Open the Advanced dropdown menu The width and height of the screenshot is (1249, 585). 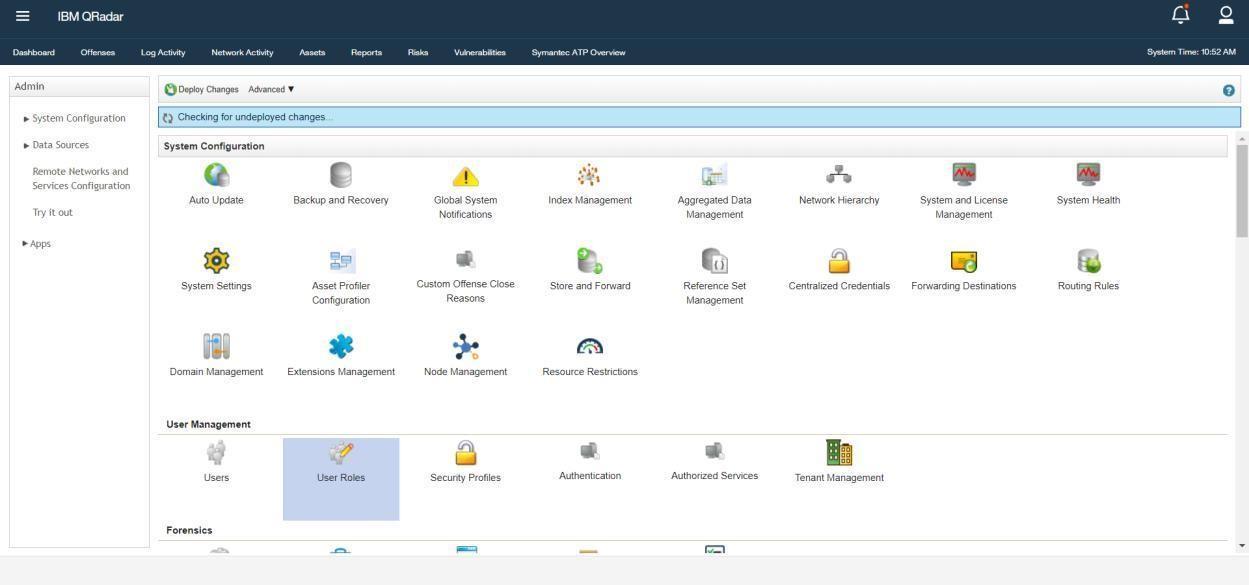(271, 90)
